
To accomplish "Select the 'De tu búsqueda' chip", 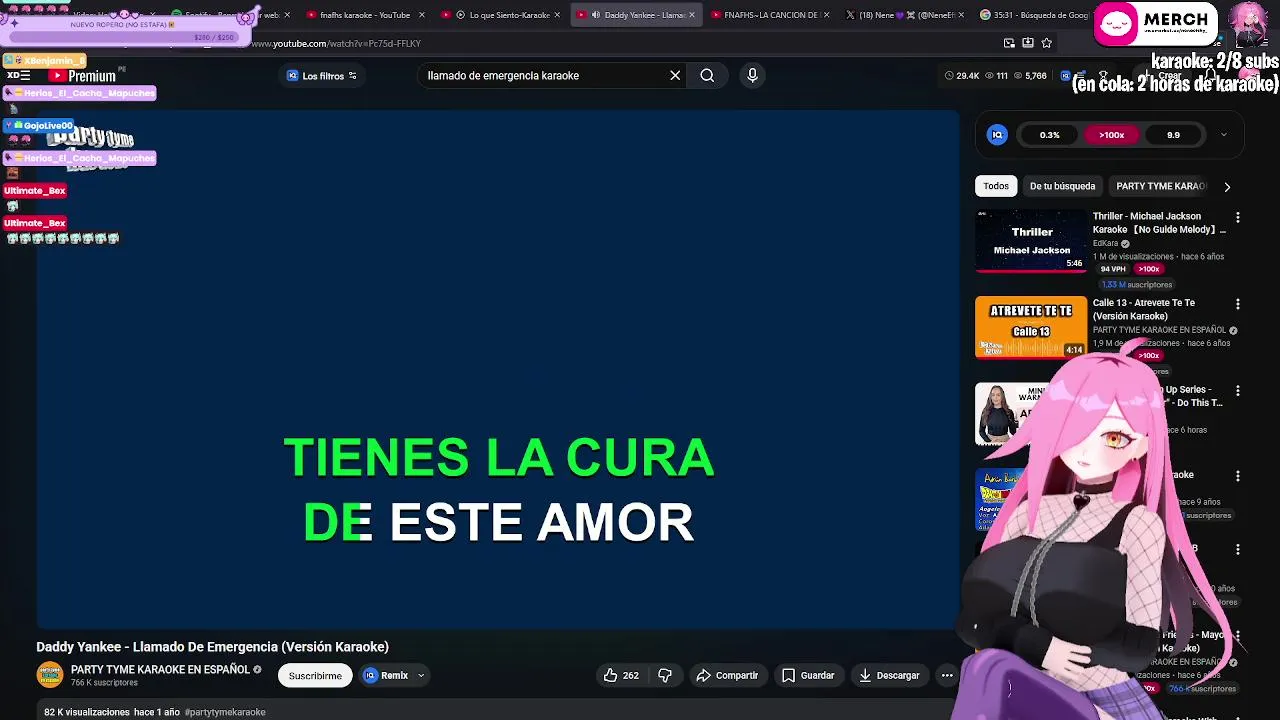I will (1062, 186).
